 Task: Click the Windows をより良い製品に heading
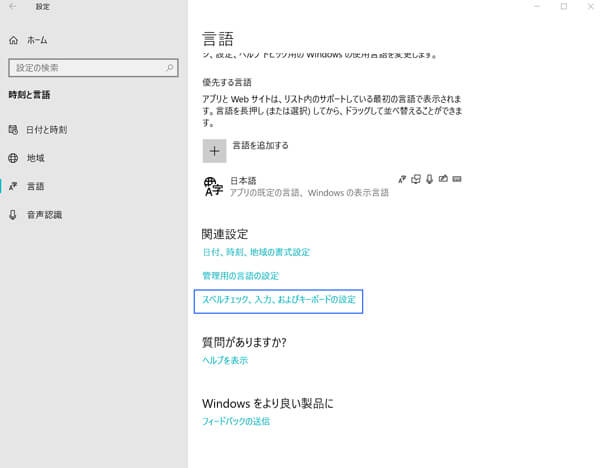point(268,403)
